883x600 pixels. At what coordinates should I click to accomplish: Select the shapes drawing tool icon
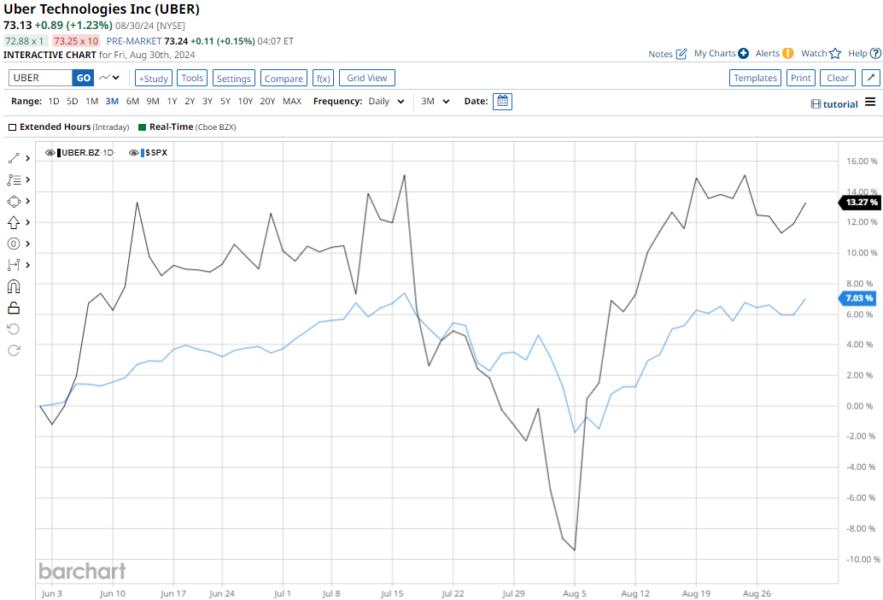pyautogui.click(x=14, y=201)
